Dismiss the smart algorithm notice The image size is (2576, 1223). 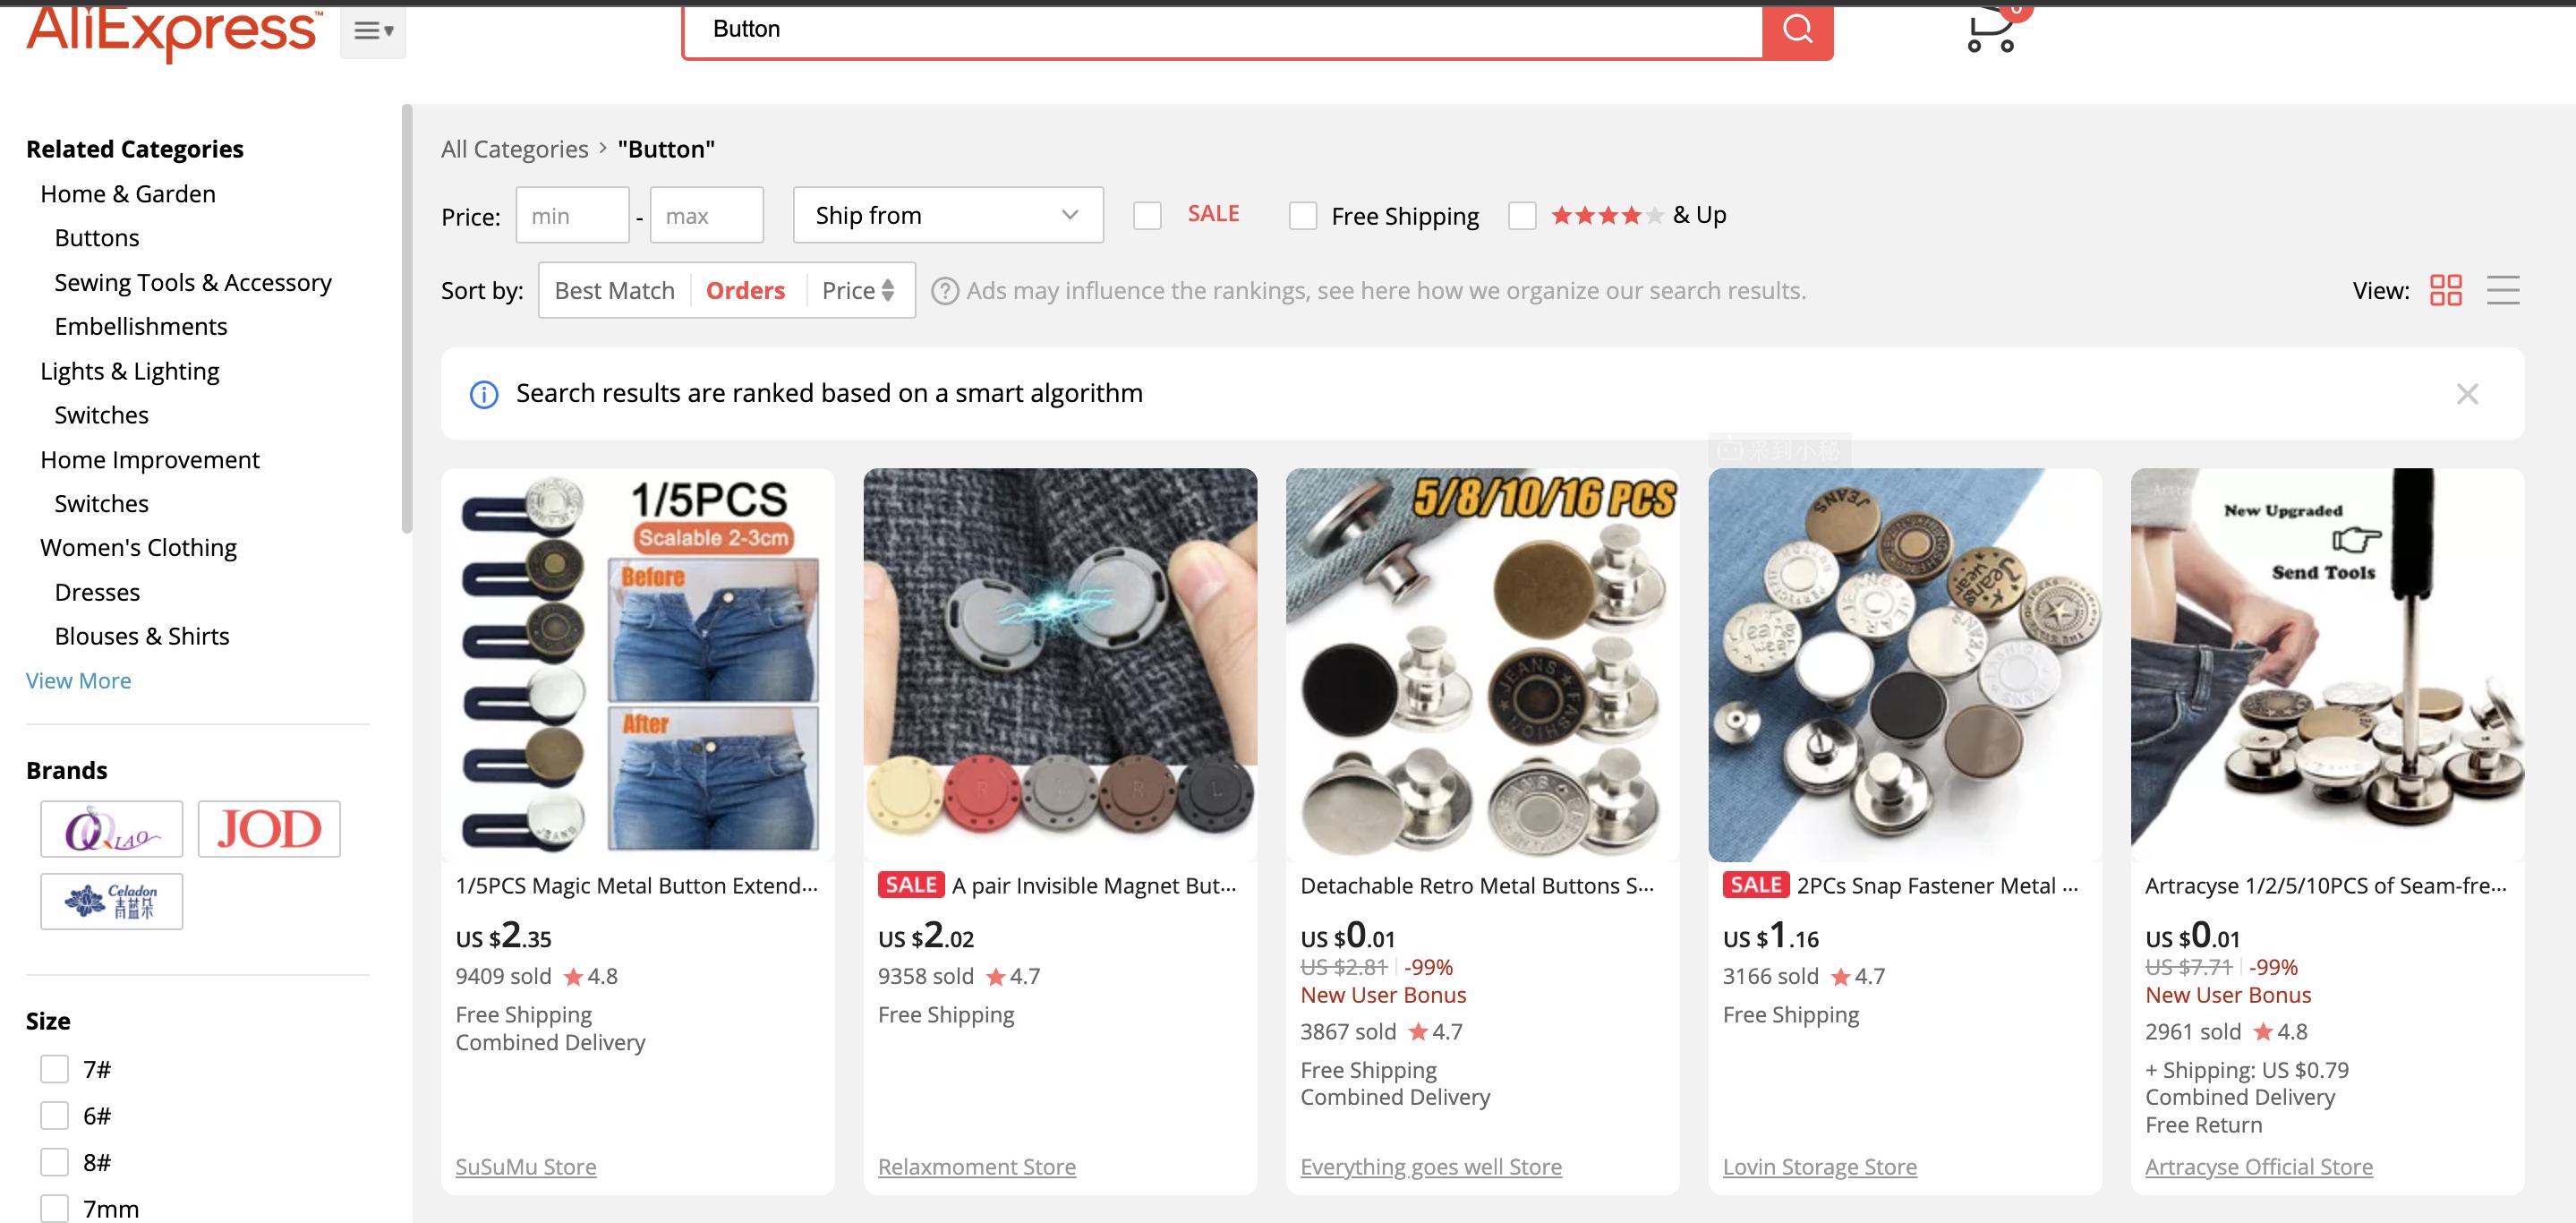pyautogui.click(x=2467, y=394)
